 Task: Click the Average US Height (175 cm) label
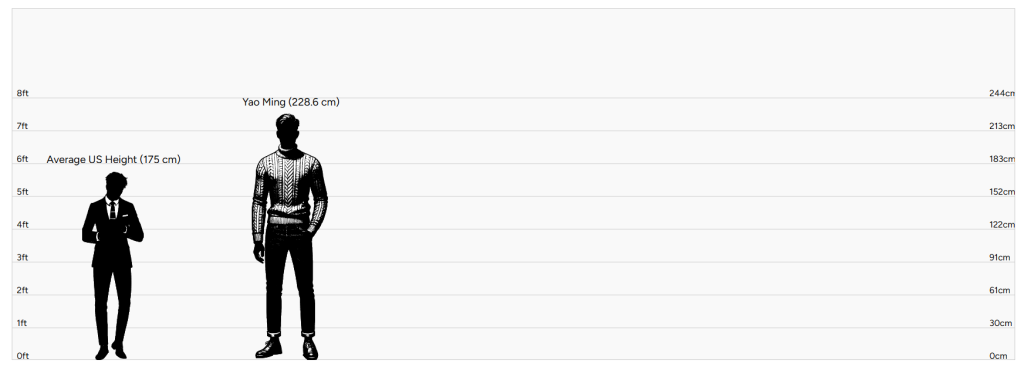pos(113,160)
